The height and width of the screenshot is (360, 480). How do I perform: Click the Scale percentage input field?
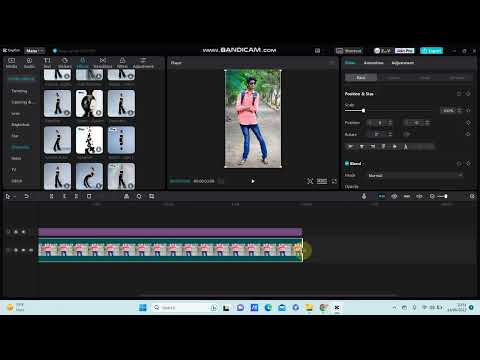pos(448,110)
